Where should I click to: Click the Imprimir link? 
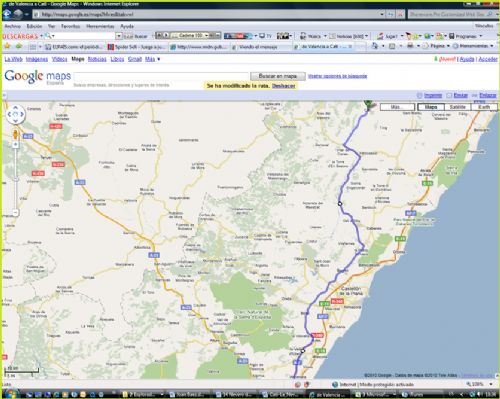[433, 96]
